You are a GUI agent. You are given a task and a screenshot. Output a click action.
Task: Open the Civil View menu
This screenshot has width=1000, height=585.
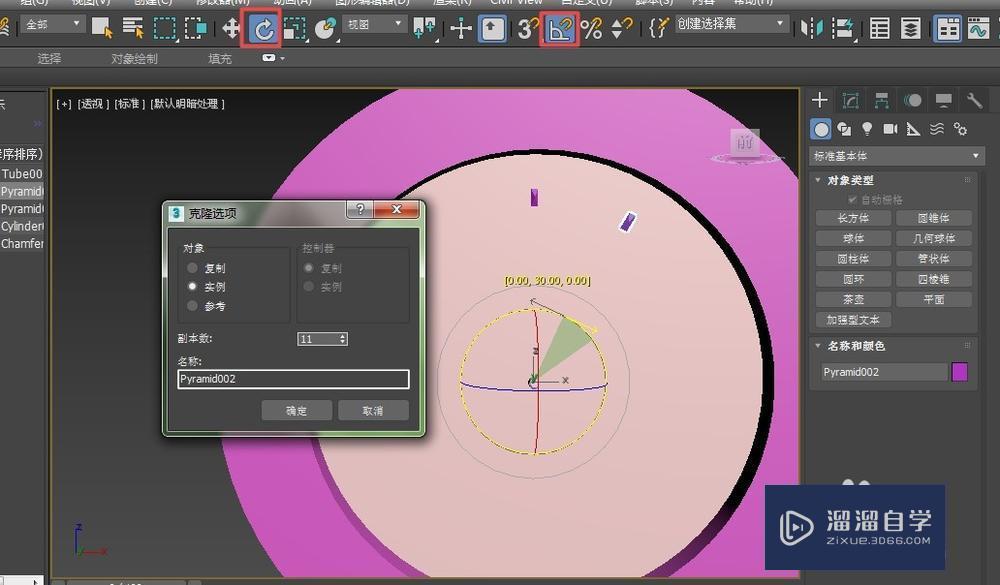(x=515, y=4)
